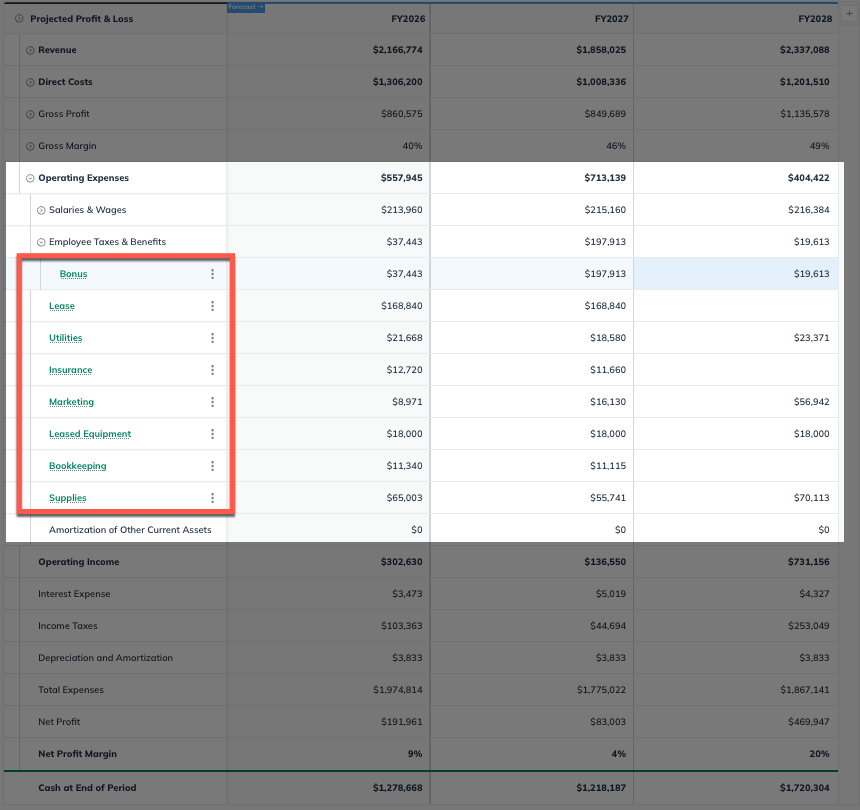Open the Leased Equipment expense link
Screen dimensions: 860x810
tap(90, 434)
